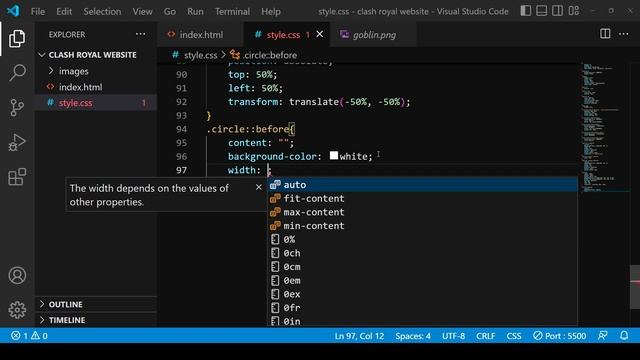Open the Source Control view icon
This screenshot has height=360, width=640.
[17, 108]
